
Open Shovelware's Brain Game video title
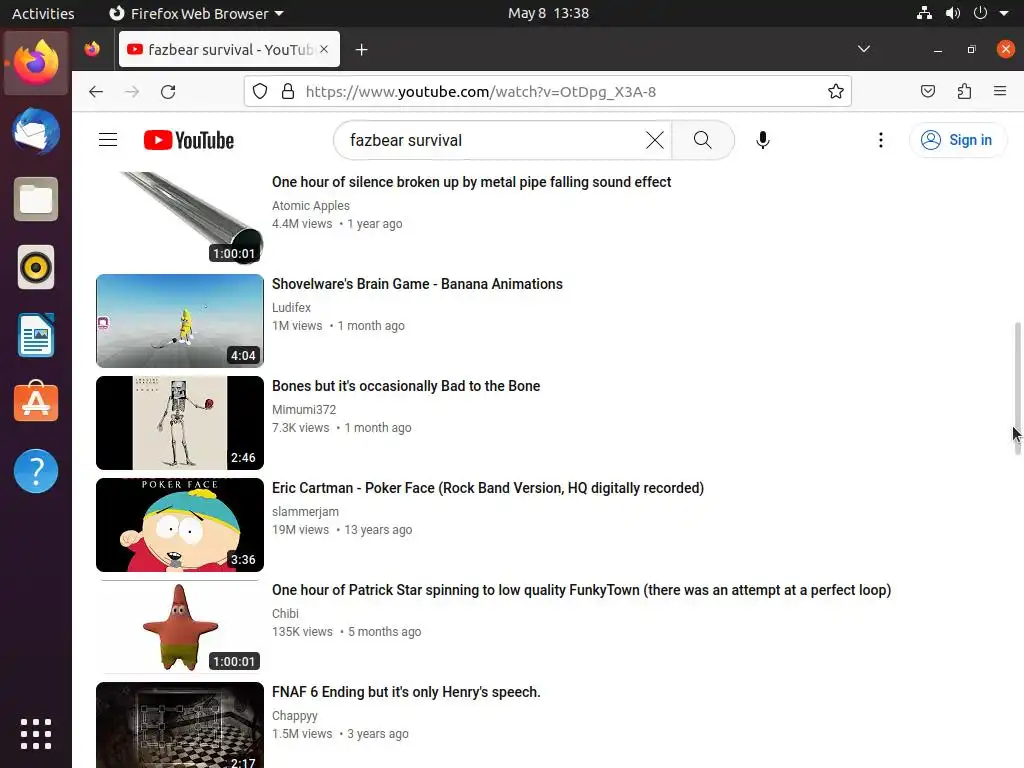coord(417,284)
